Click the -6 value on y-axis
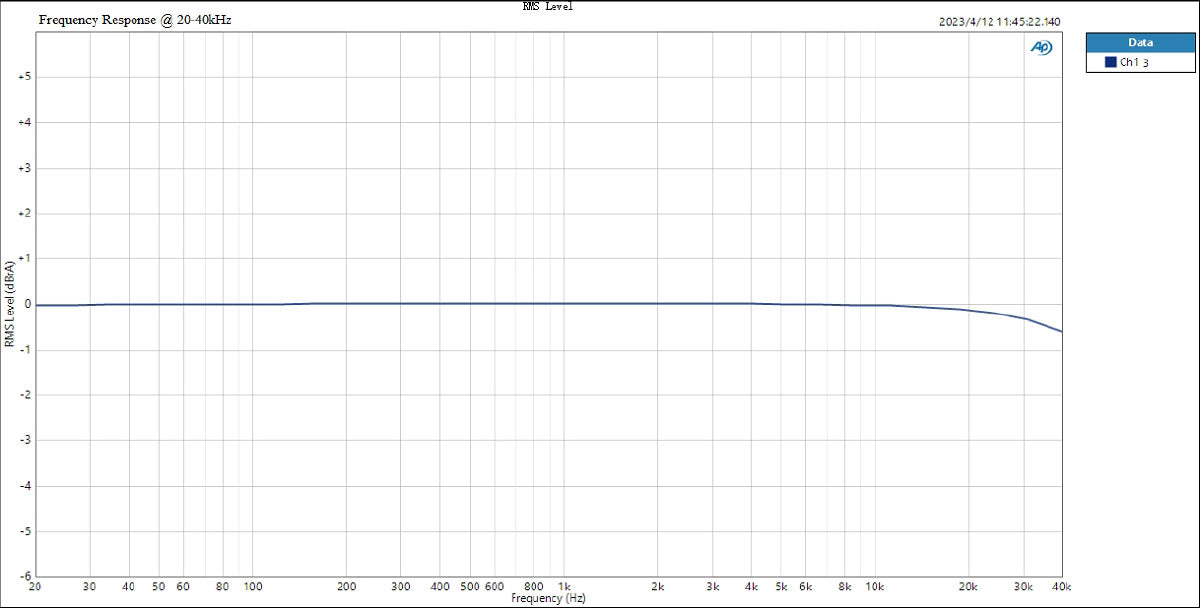This screenshot has height=608, width=1200. [27, 574]
